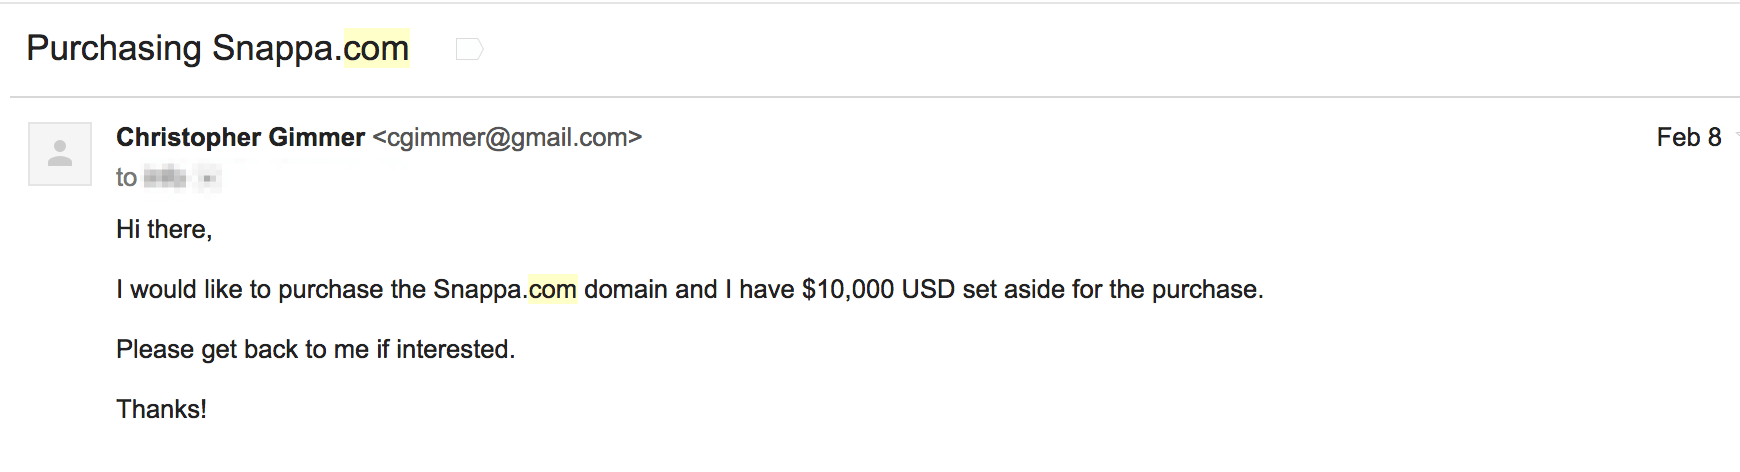Open the options arrow right of Feb 8
The width and height of the screenshot is (1740, 472).
pyautogui.click(x=1736, y=137)
